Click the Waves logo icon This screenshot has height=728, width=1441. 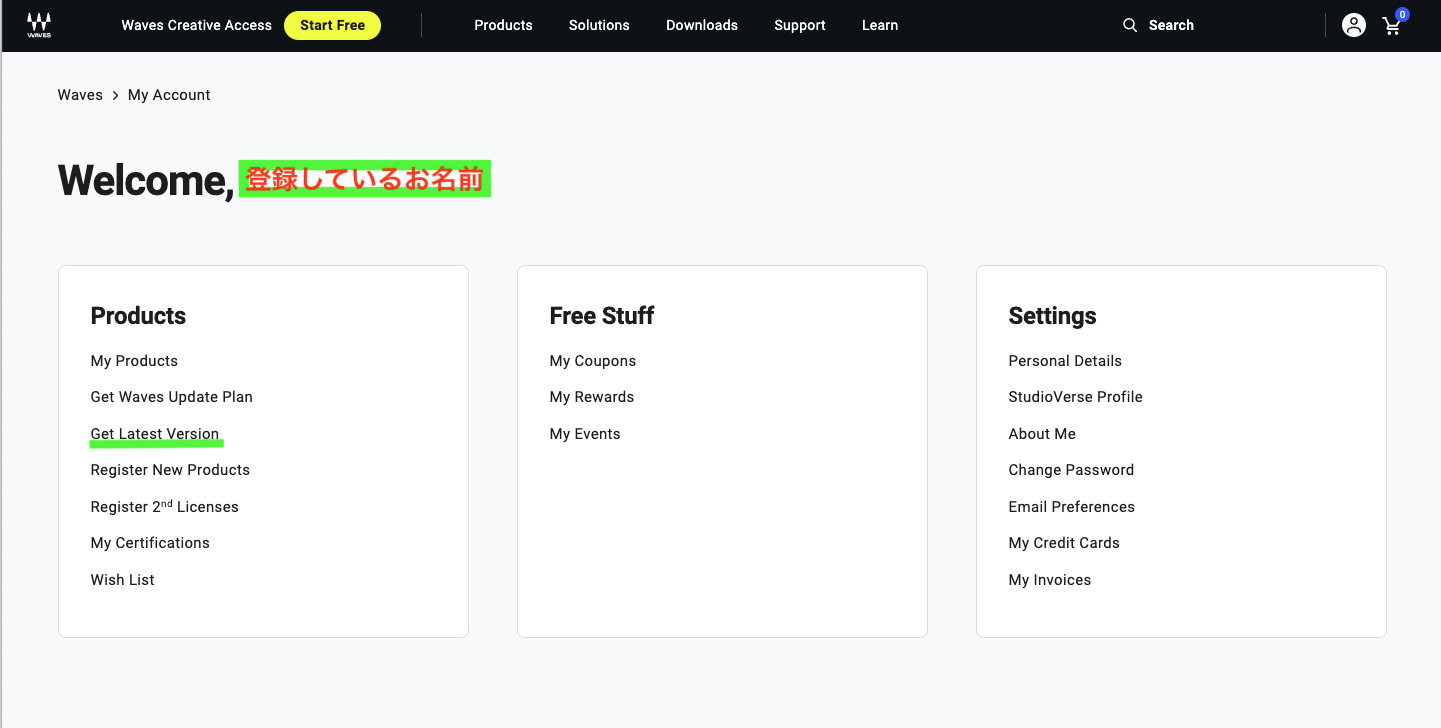point(39,25)
